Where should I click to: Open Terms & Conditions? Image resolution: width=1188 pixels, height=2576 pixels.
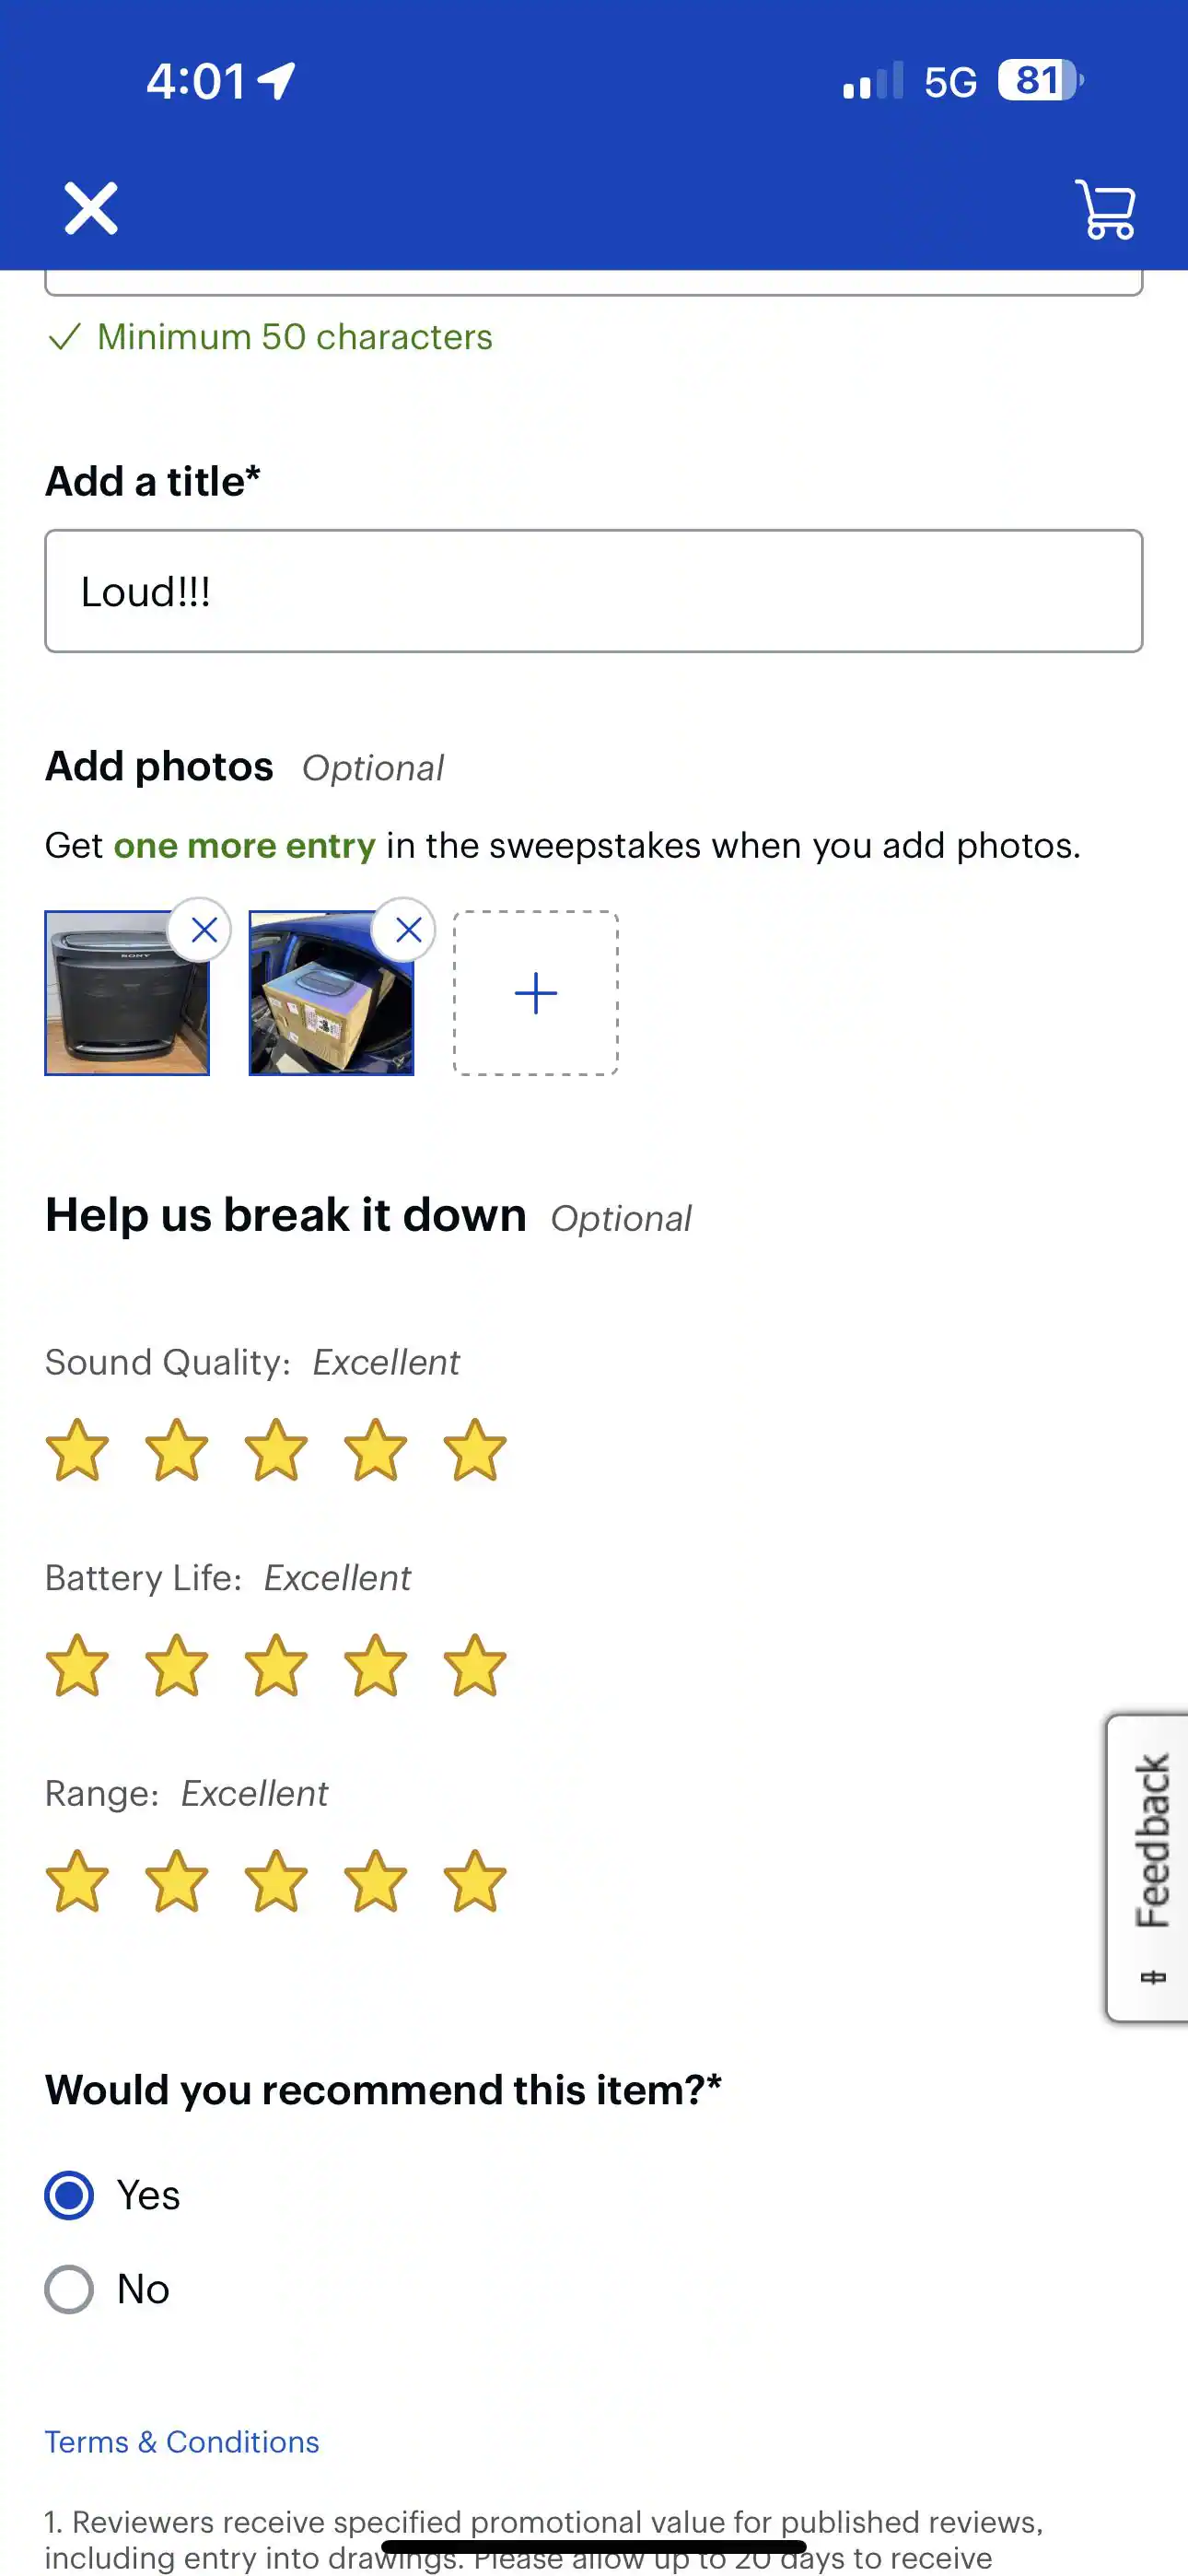(181, 2441)
